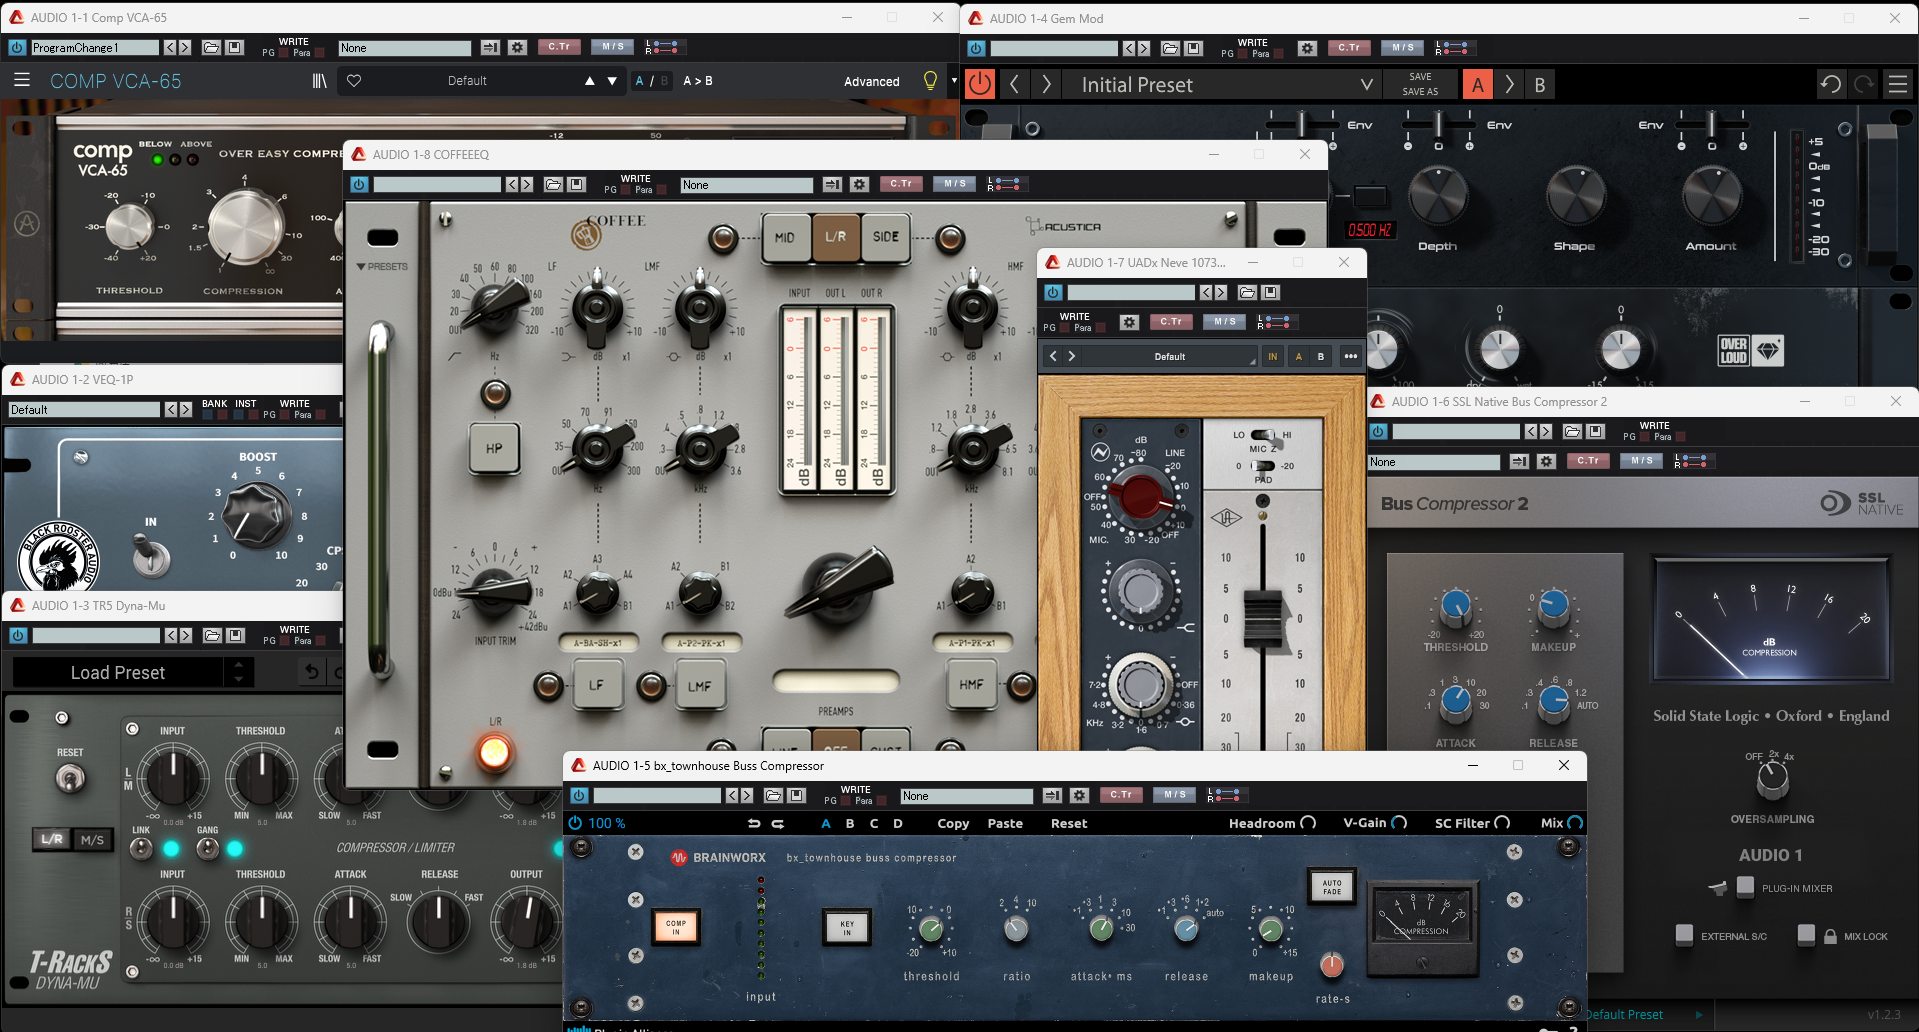Toggle IN button in Neve 1073 toolbar
This screenshot has height=1032, width=1919.
[1272, 357]
